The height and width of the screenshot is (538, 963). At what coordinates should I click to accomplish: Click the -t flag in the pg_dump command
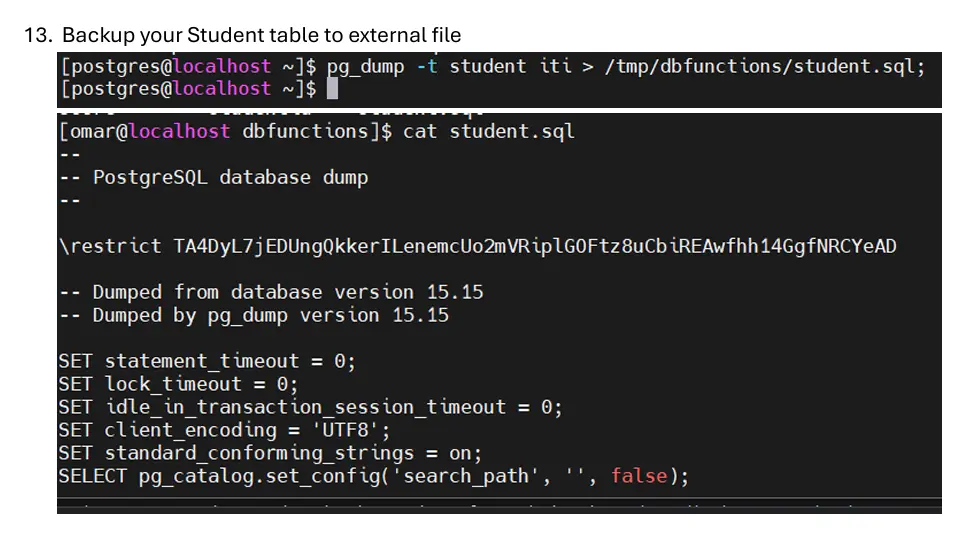[427, 66]
